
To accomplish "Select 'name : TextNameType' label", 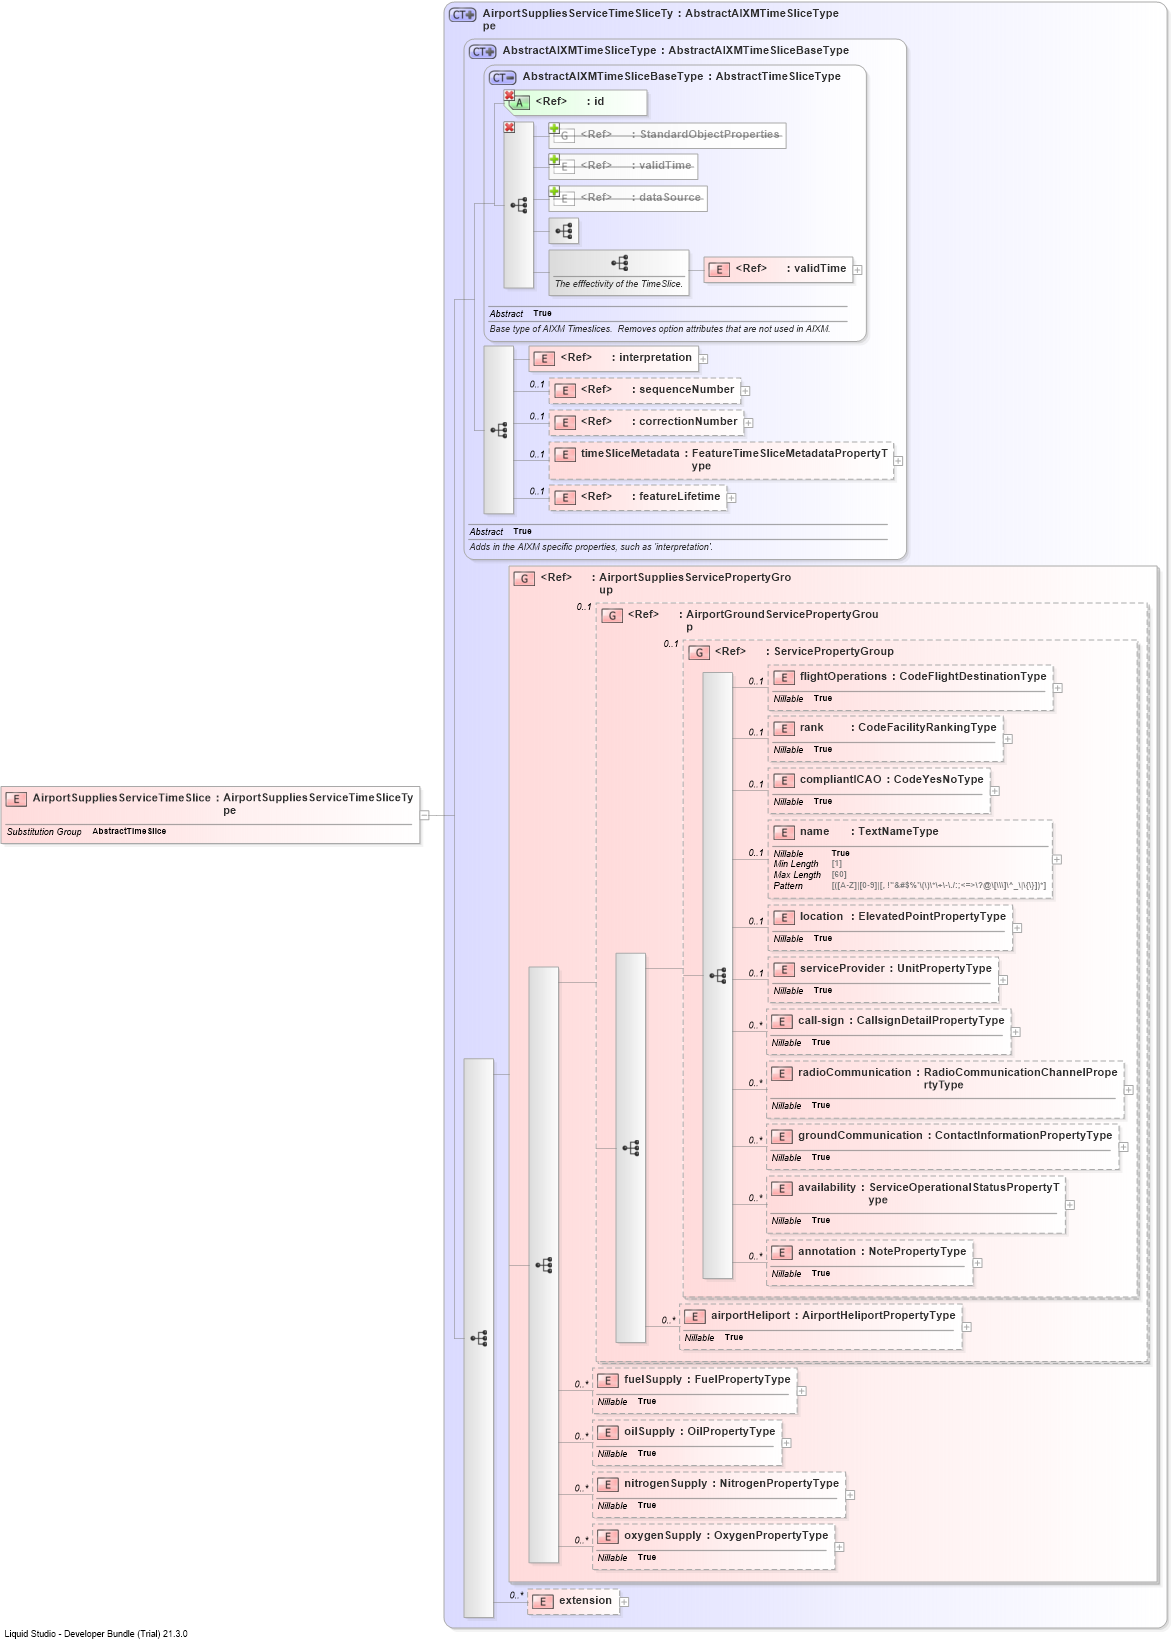I will click(869, 832).
